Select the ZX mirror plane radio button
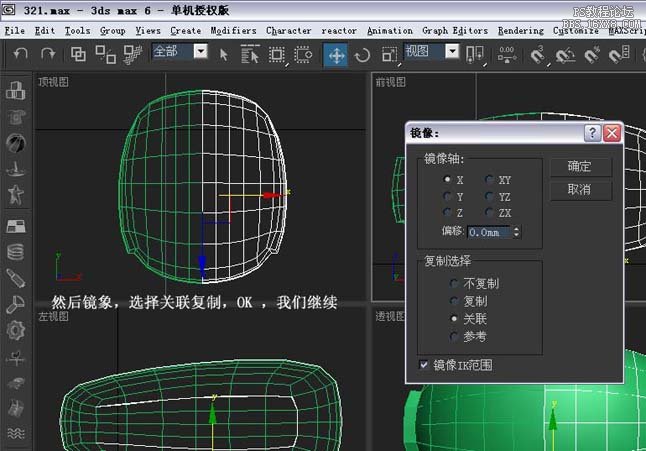The width and height of the screenshot is (646, 451). [x=489, y=213]
